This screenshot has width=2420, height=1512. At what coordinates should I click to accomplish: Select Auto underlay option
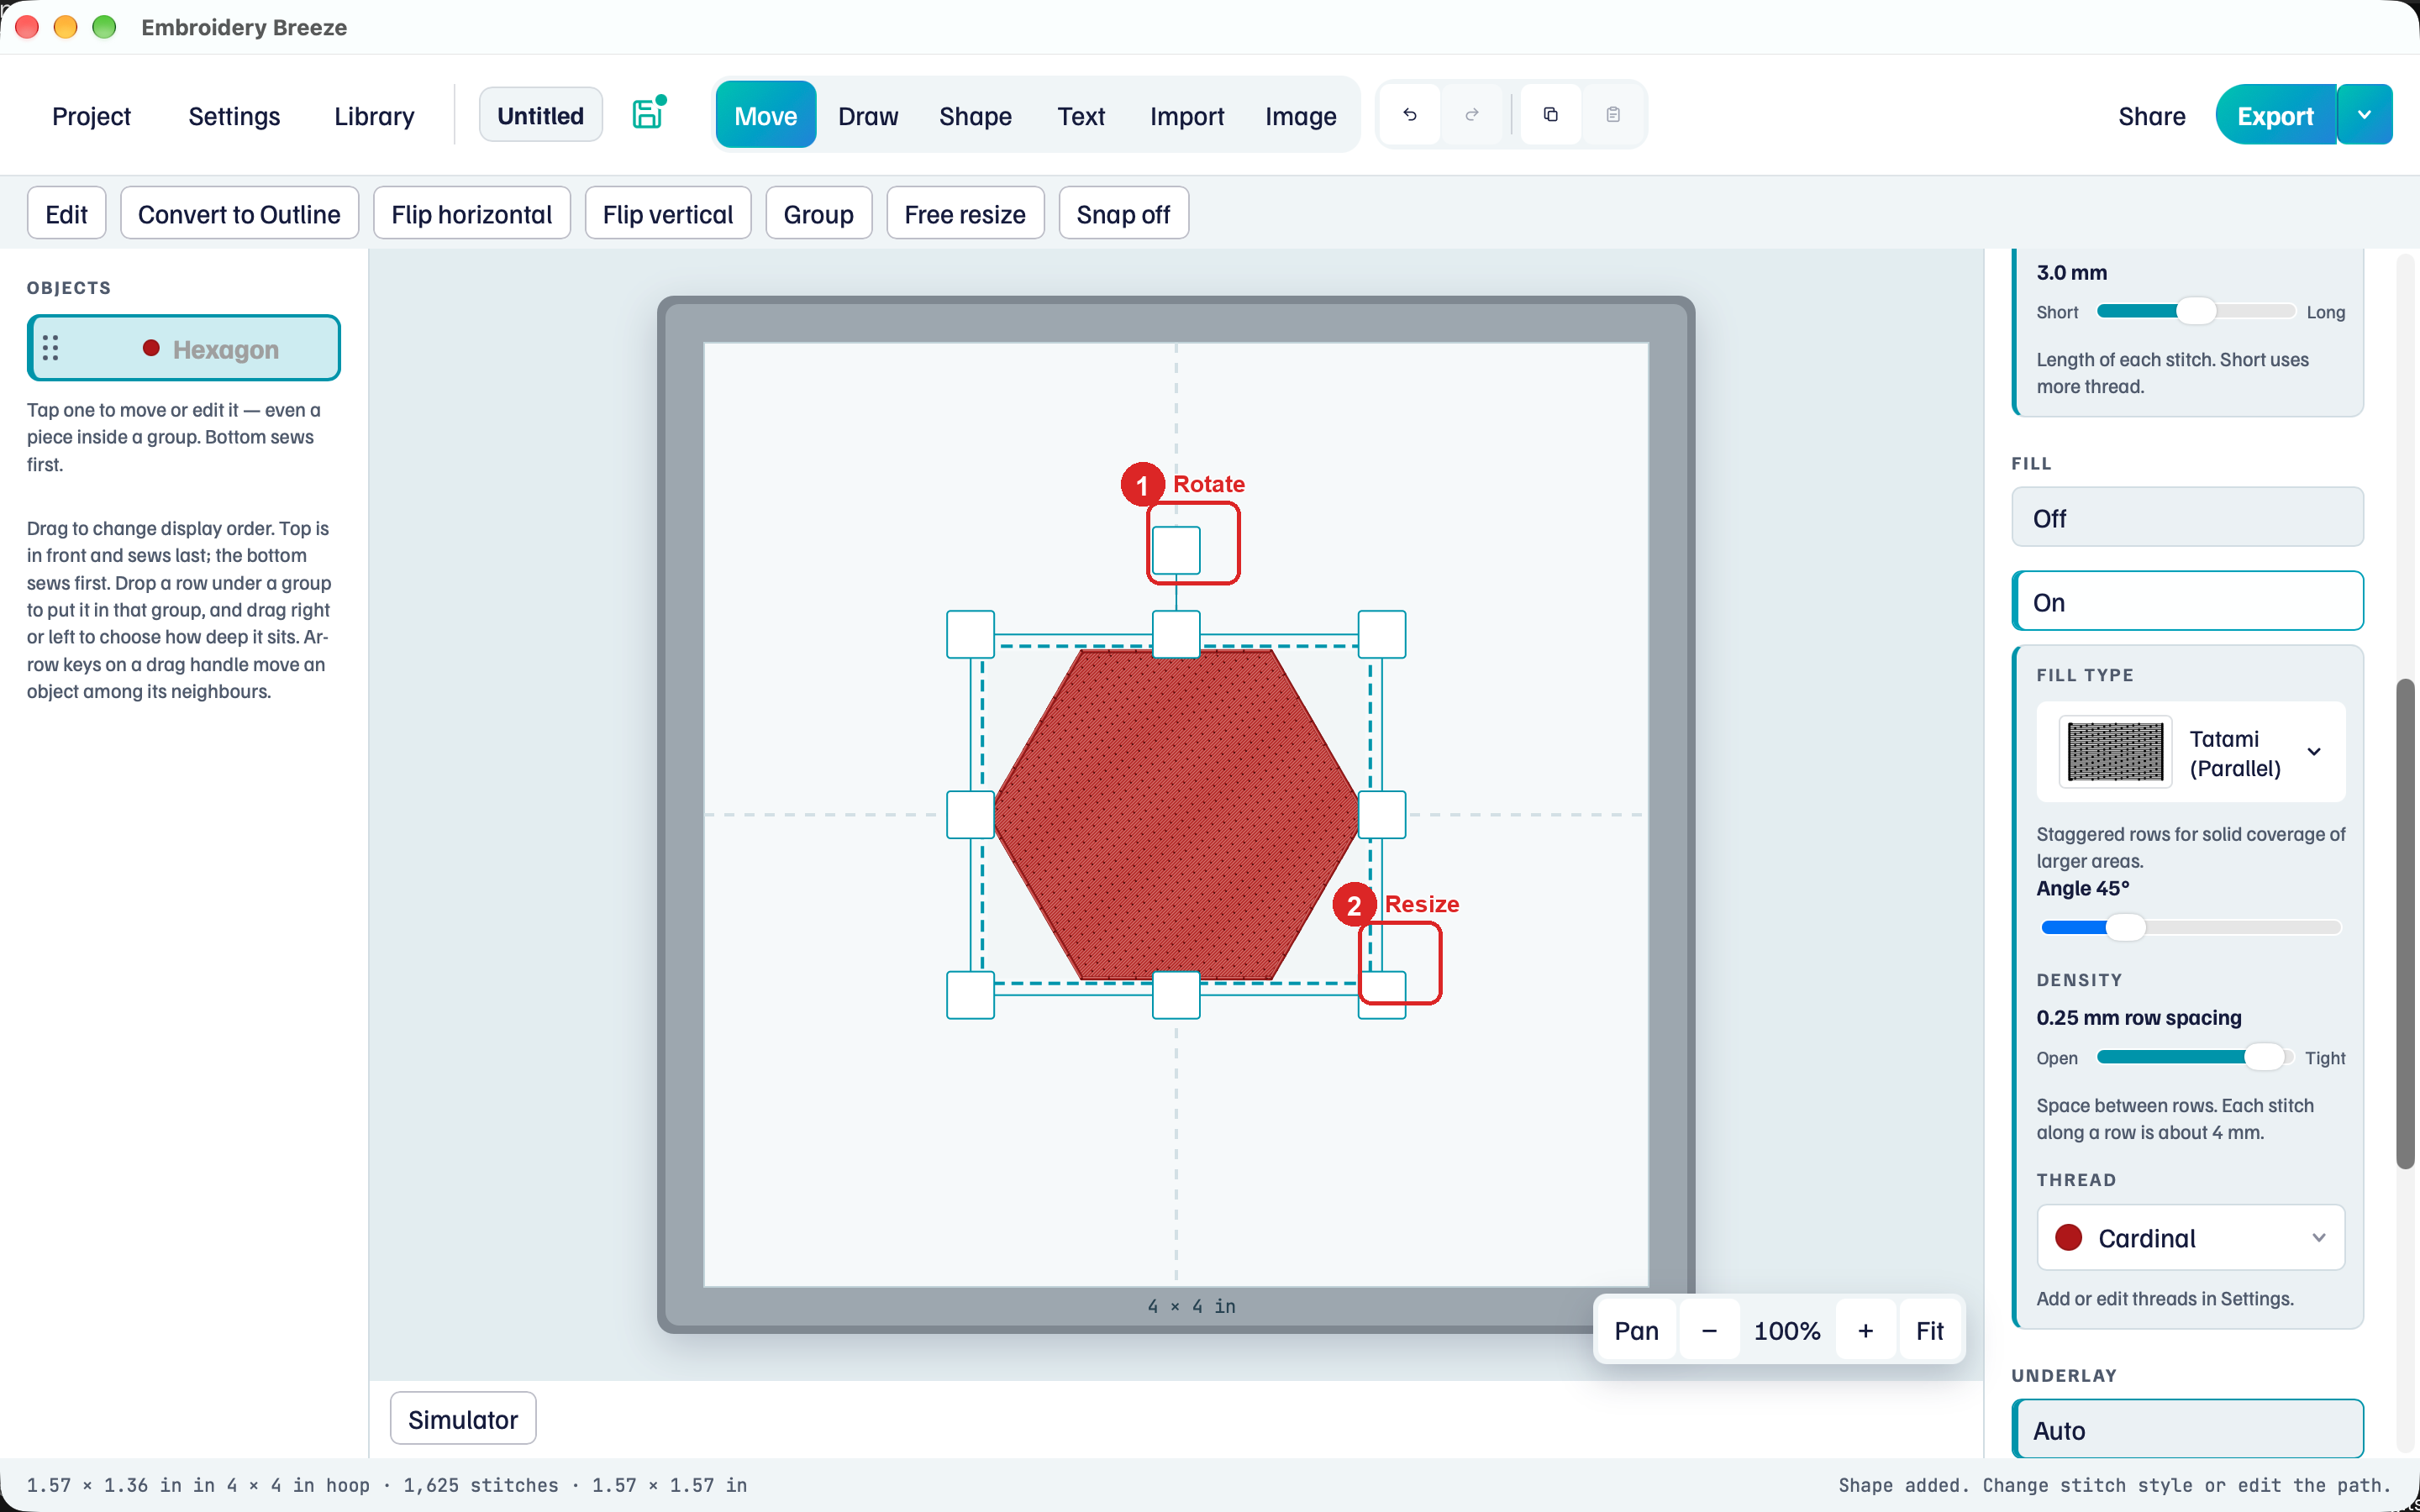[2187, 1429]
